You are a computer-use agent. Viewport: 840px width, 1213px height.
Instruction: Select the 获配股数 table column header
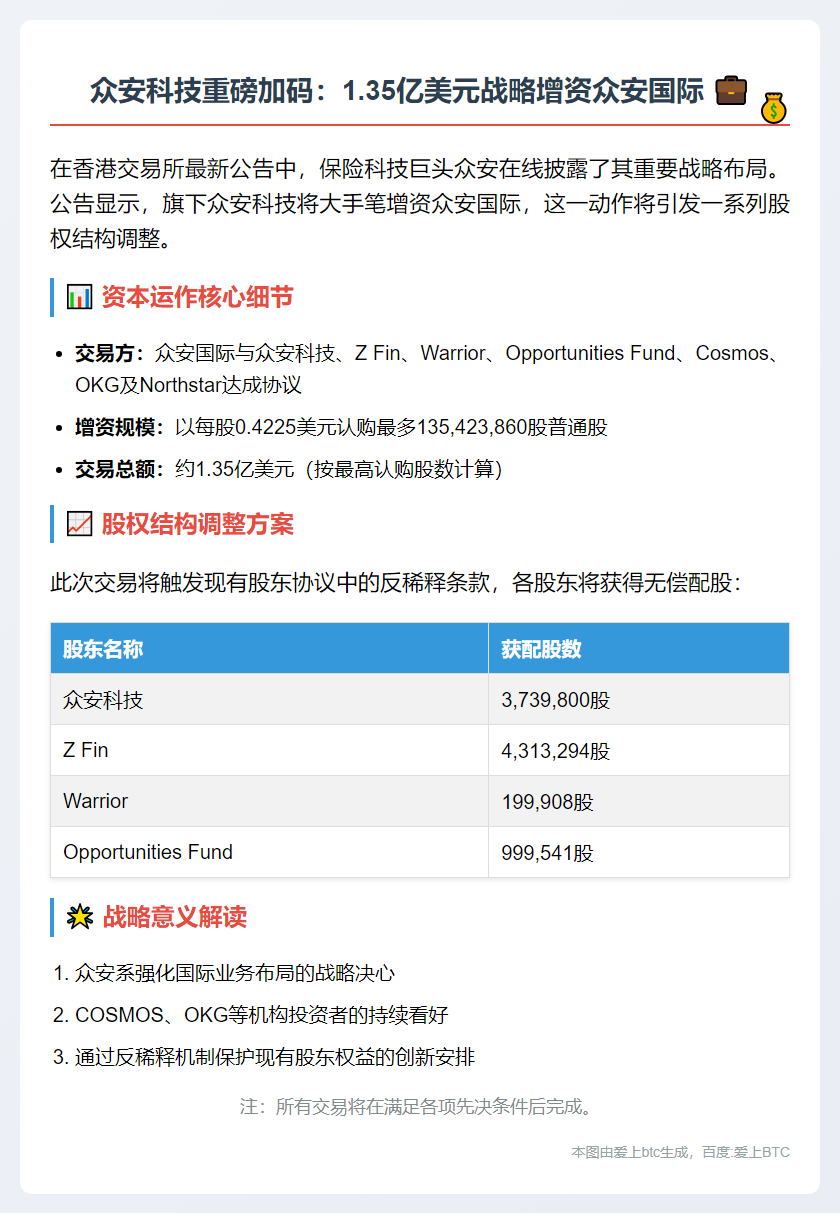pos(541,648)
